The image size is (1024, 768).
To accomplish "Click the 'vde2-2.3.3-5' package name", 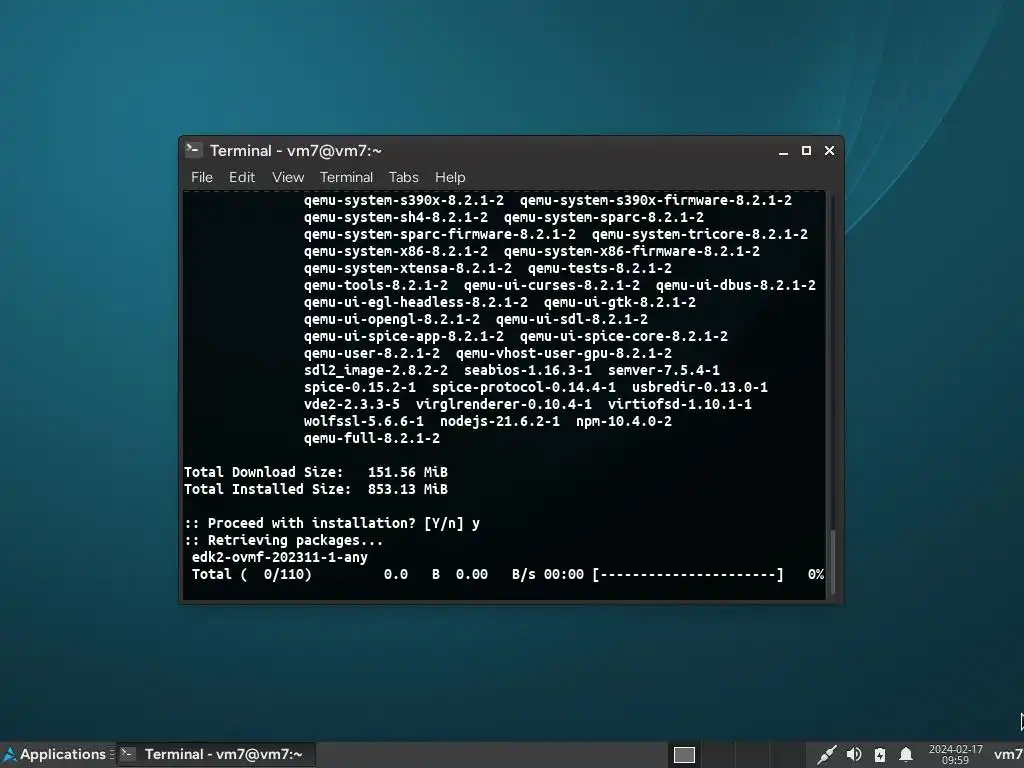I will pos(351,404).
